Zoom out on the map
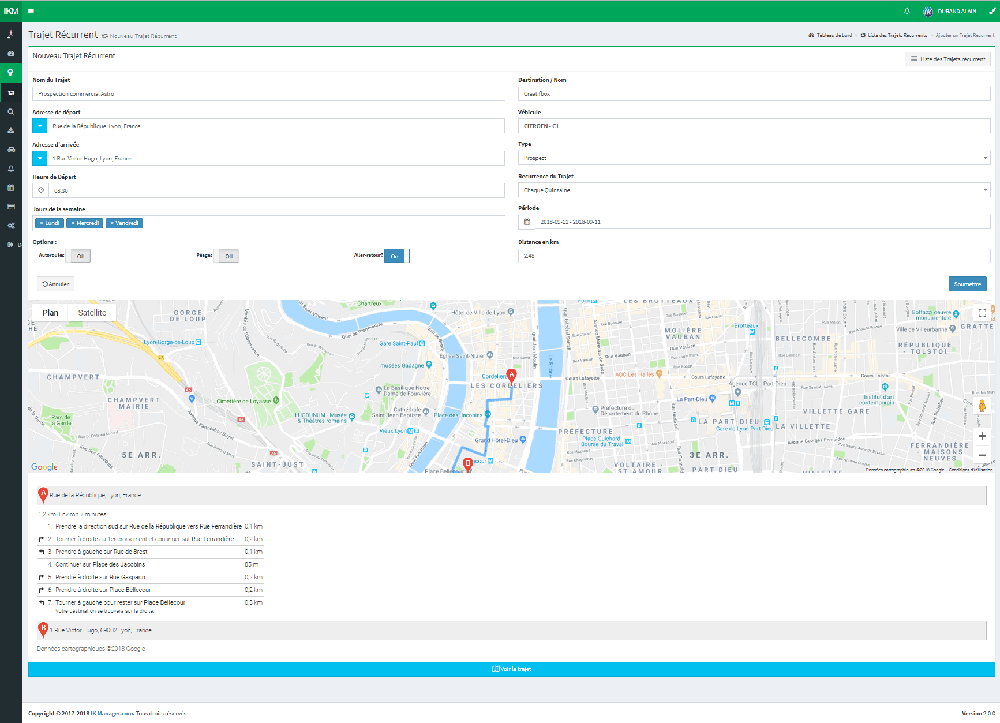Viewport: 1000px width, 723px height. pos(982,455)
